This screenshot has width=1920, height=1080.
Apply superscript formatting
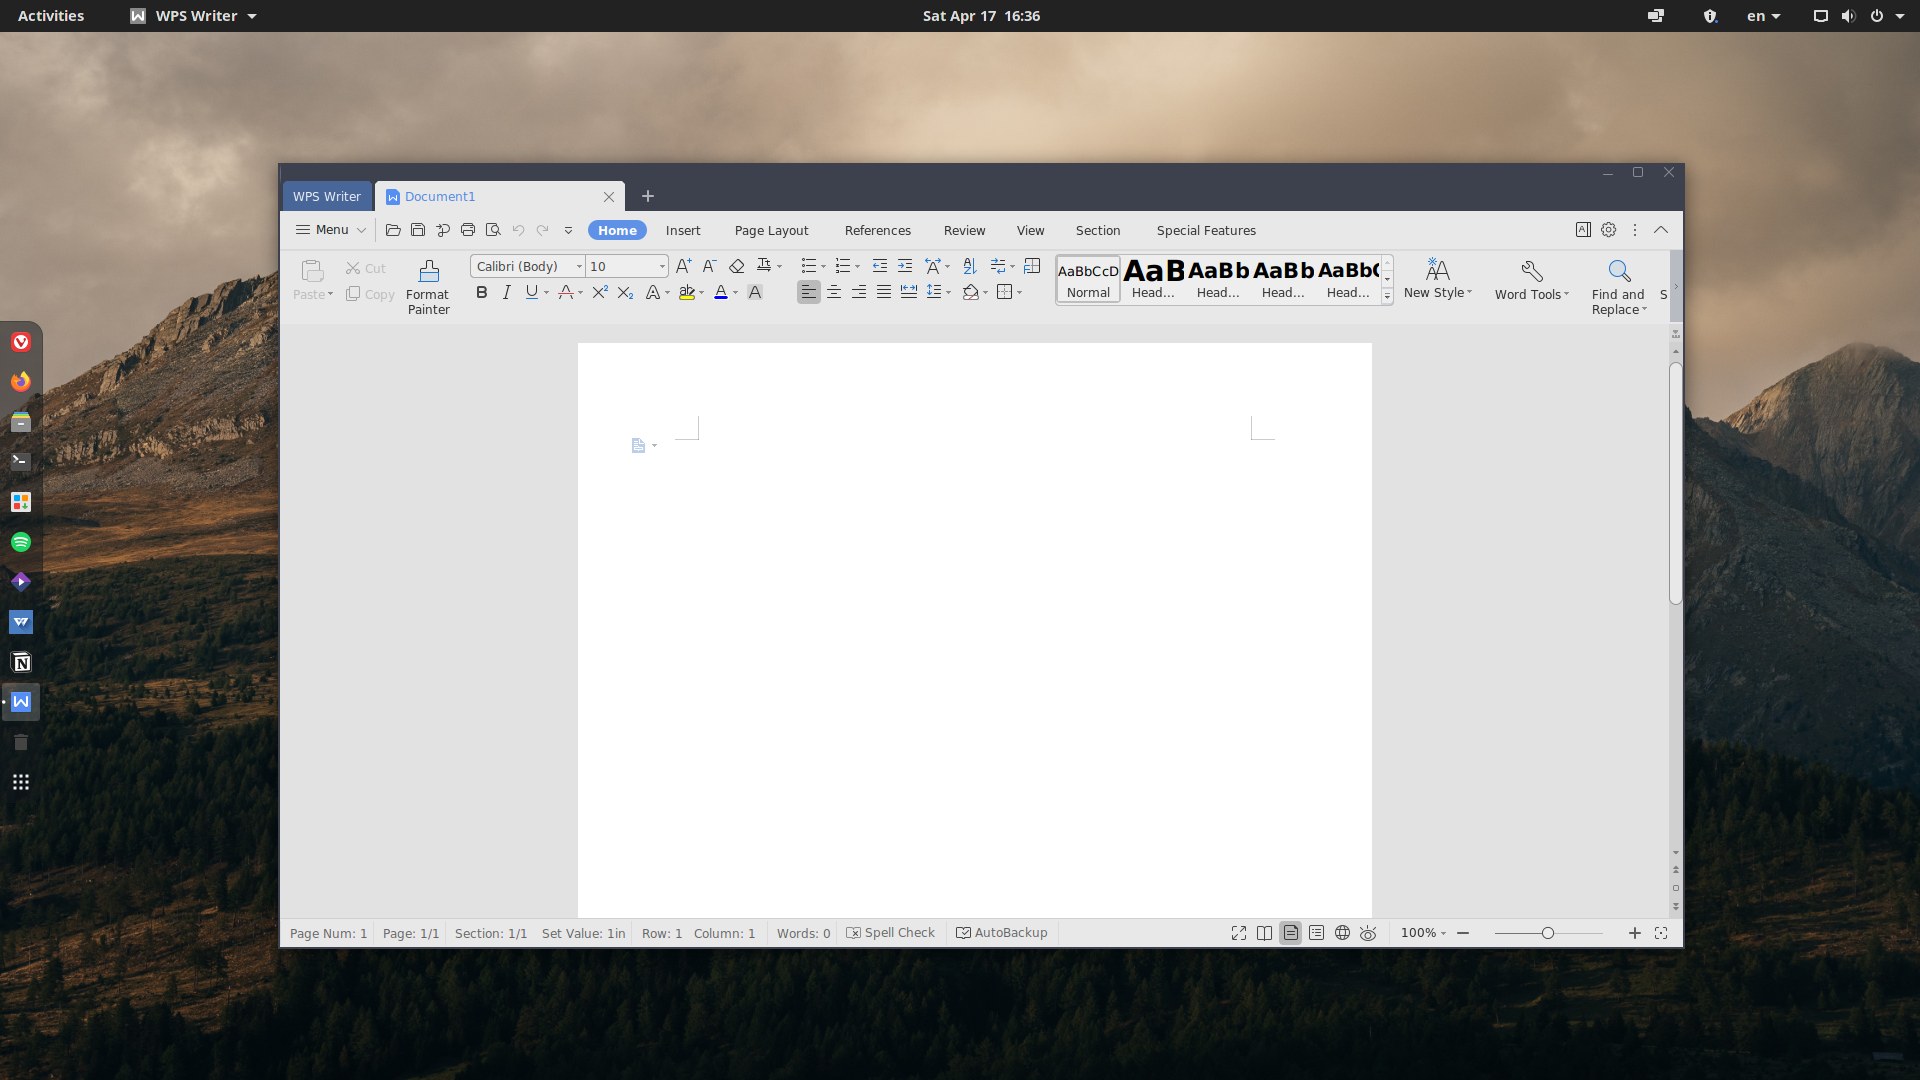pos(599,292)
